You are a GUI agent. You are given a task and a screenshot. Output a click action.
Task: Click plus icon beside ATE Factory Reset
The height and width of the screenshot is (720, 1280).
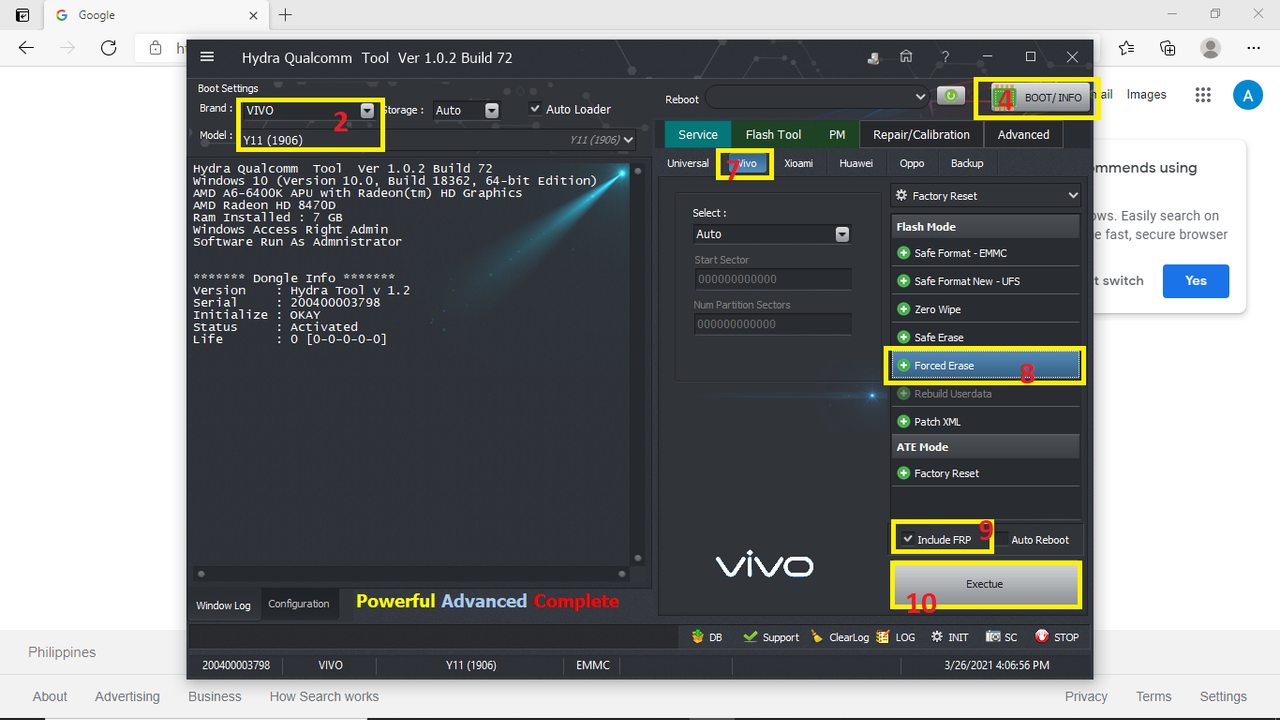[904, 473]
